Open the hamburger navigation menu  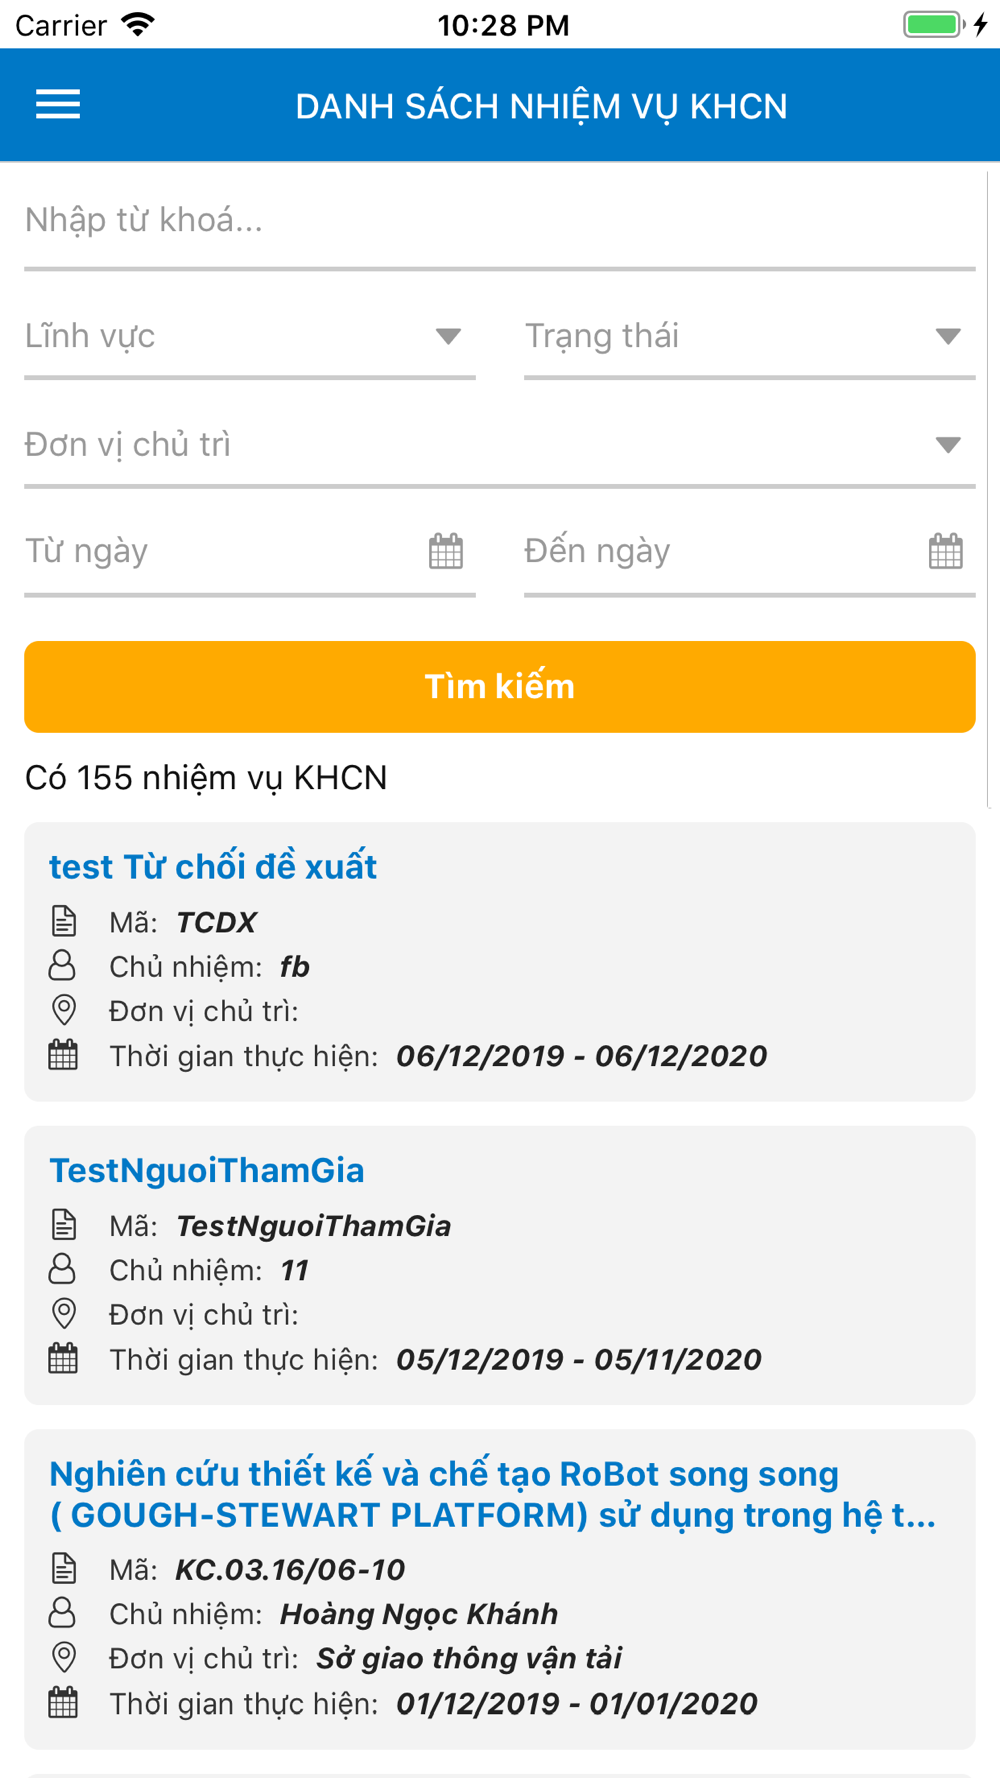coord(58,104)
